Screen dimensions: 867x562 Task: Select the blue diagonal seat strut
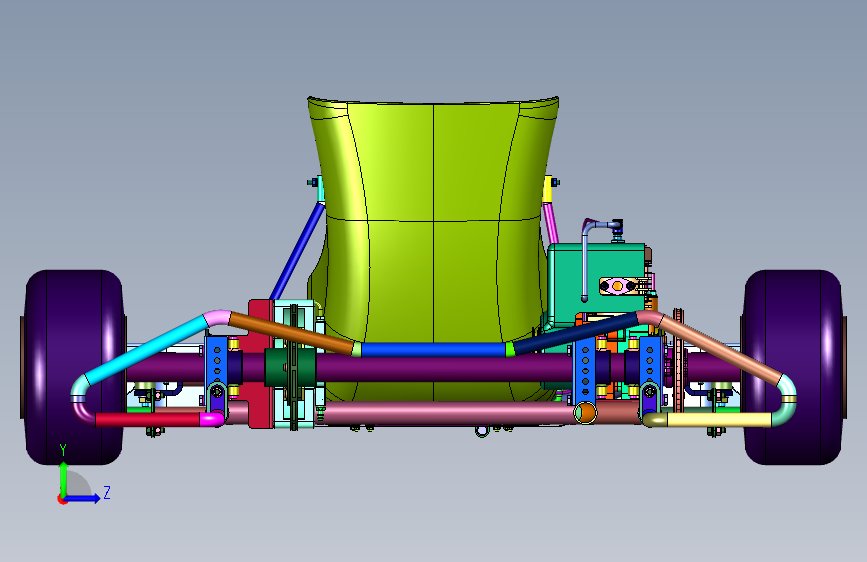point(297,251)
